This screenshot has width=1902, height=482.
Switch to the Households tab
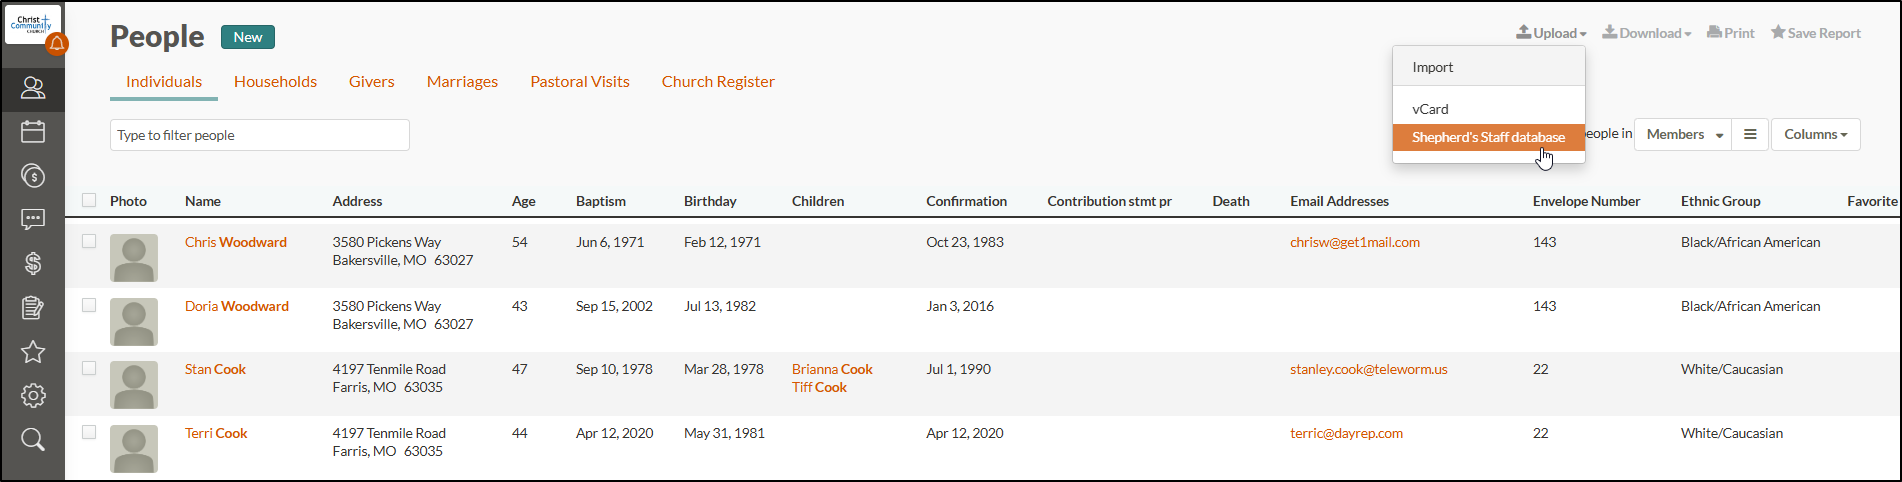tap(275, 82)
